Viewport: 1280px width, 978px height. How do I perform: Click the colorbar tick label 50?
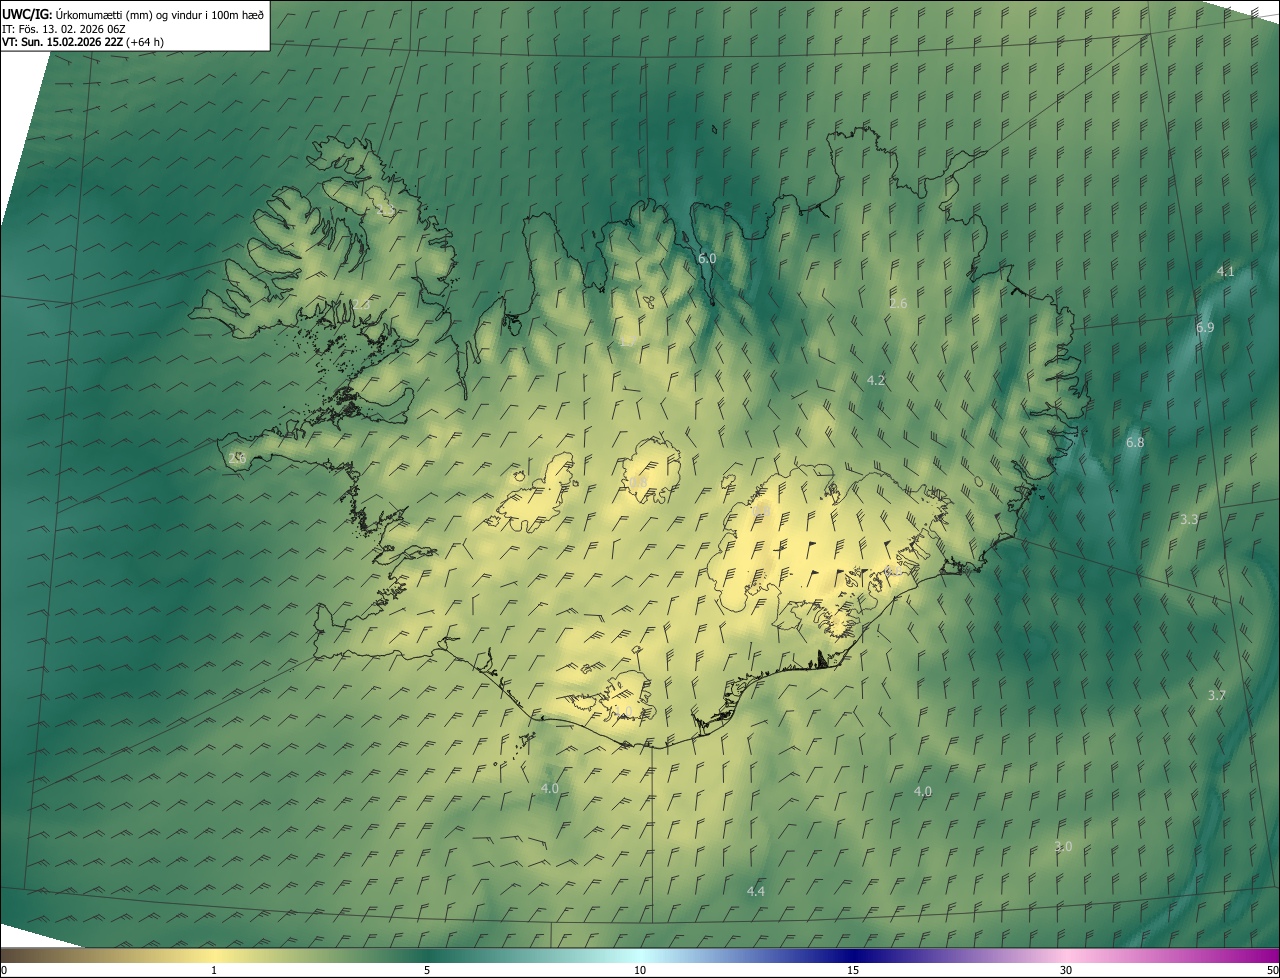(1272, 970)
